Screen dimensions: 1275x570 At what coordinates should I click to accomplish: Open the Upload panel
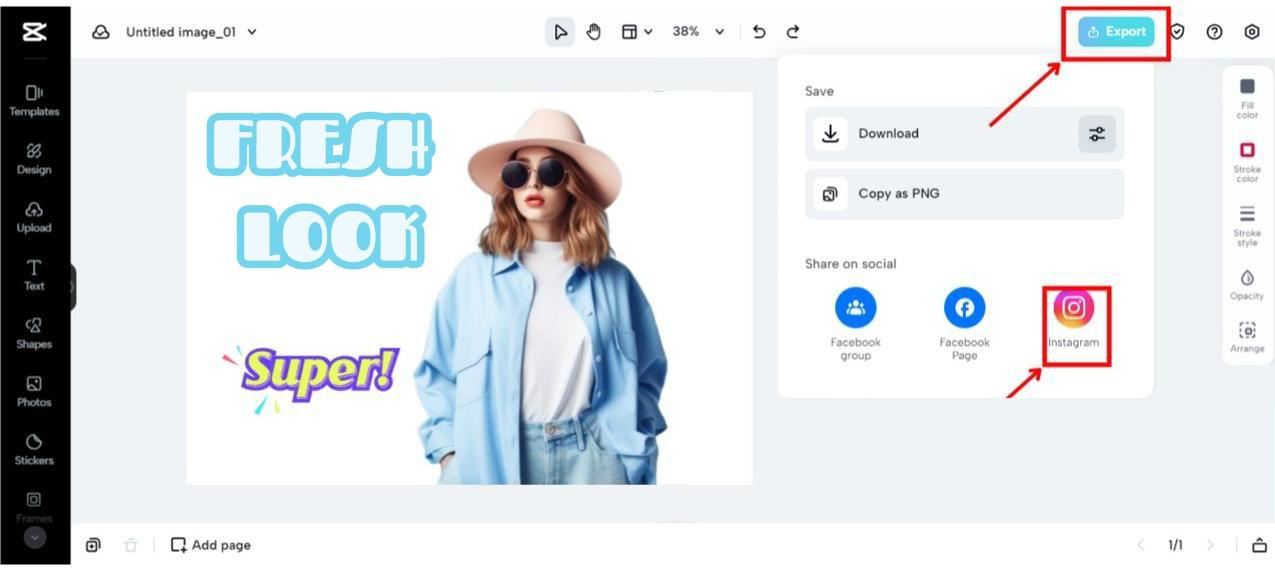coord(34,216)
